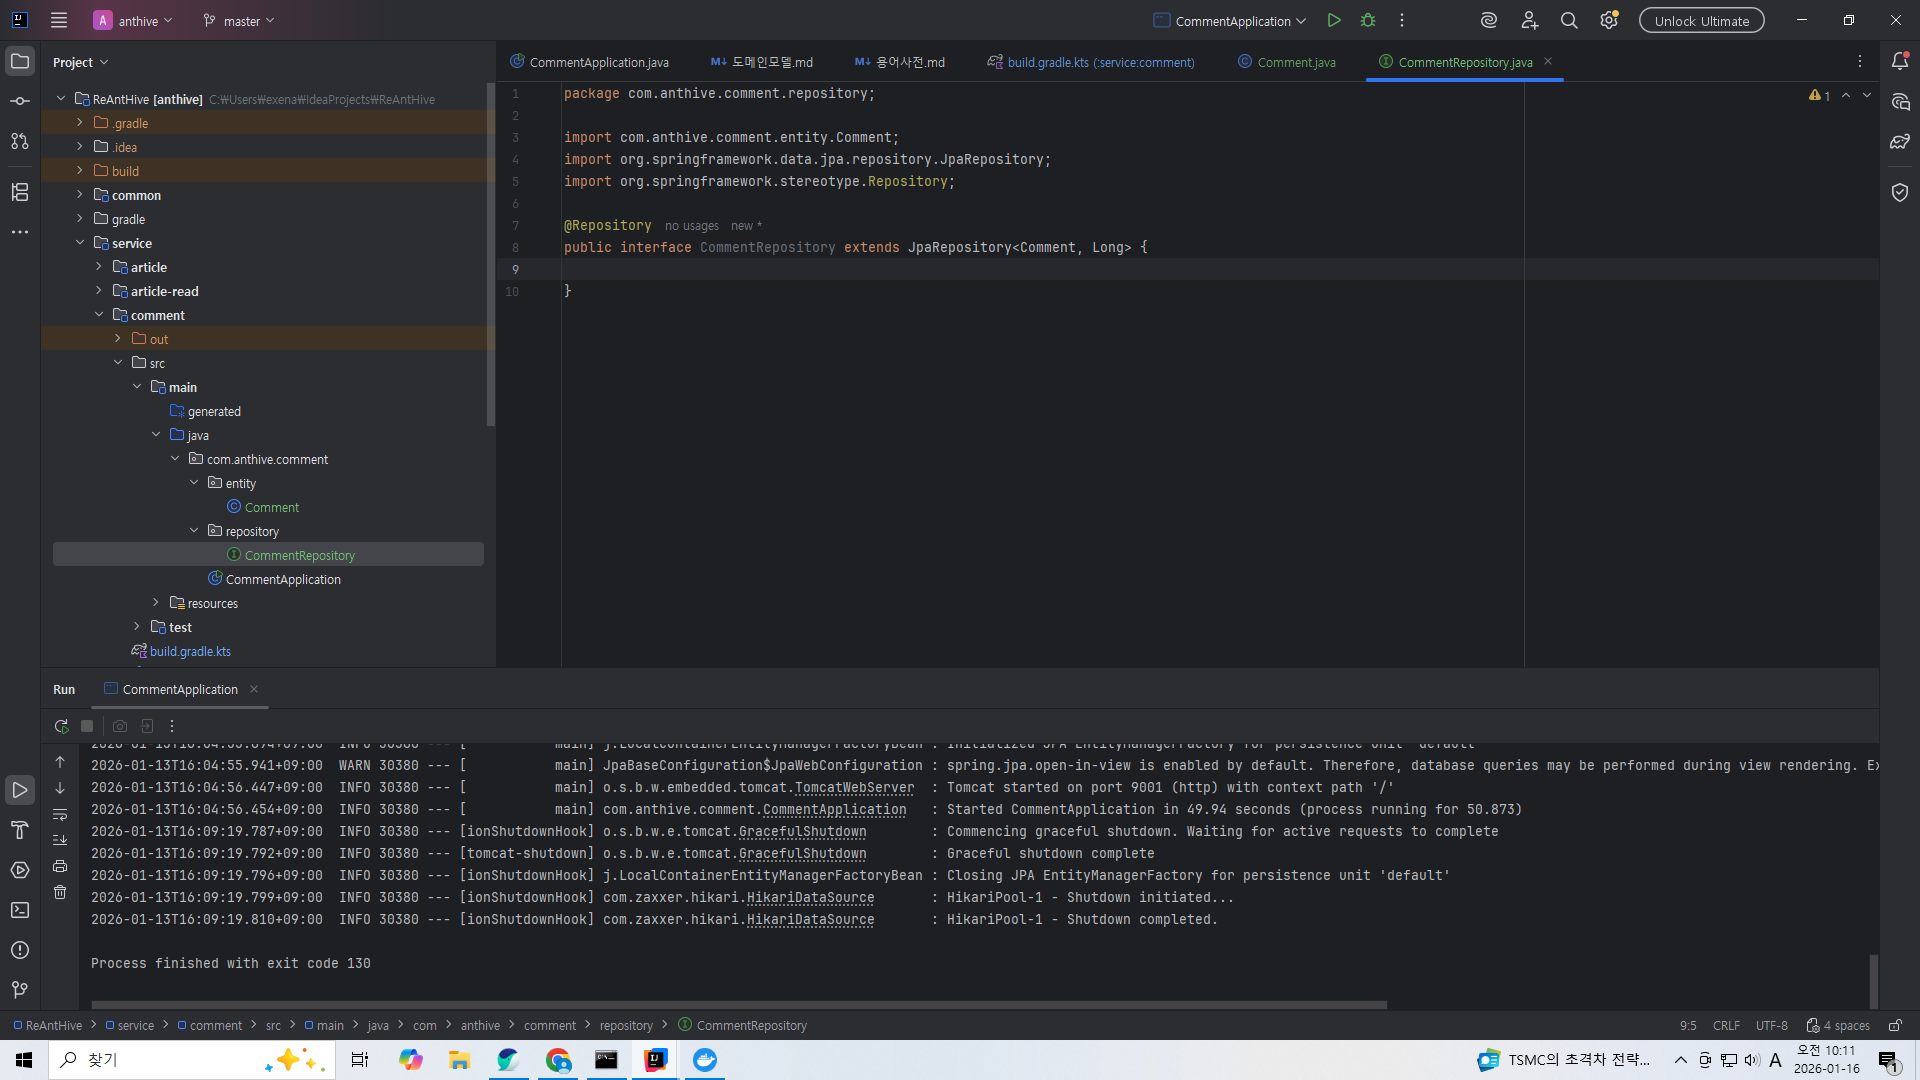The height and width of the screenshot is (1080, 1920).
Task: Switch to the Comment.java editor tab
Action: point(1295,62)
